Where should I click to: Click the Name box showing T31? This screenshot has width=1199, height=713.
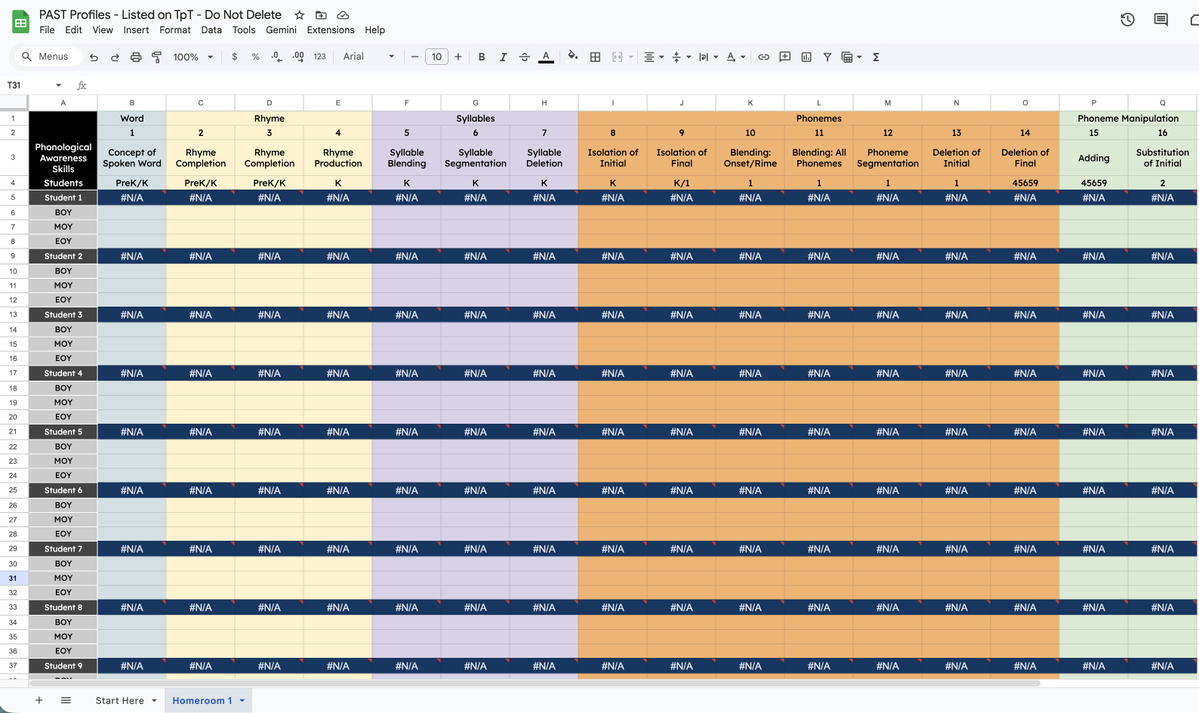click(x=34, y=85)
